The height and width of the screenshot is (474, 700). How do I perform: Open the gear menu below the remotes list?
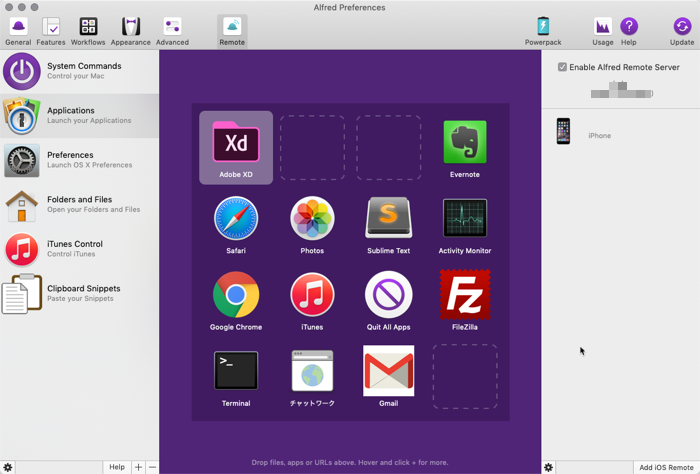tap(549, 467)
